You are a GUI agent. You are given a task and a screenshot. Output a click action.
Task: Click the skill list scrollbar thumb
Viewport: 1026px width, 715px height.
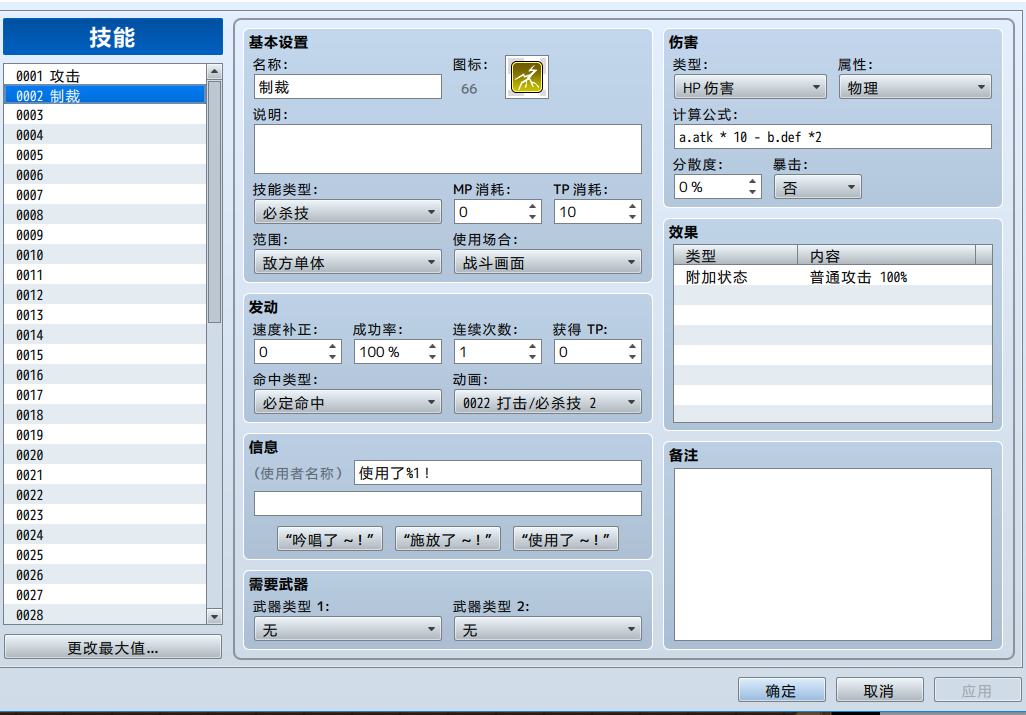click(x=214, y=201)
